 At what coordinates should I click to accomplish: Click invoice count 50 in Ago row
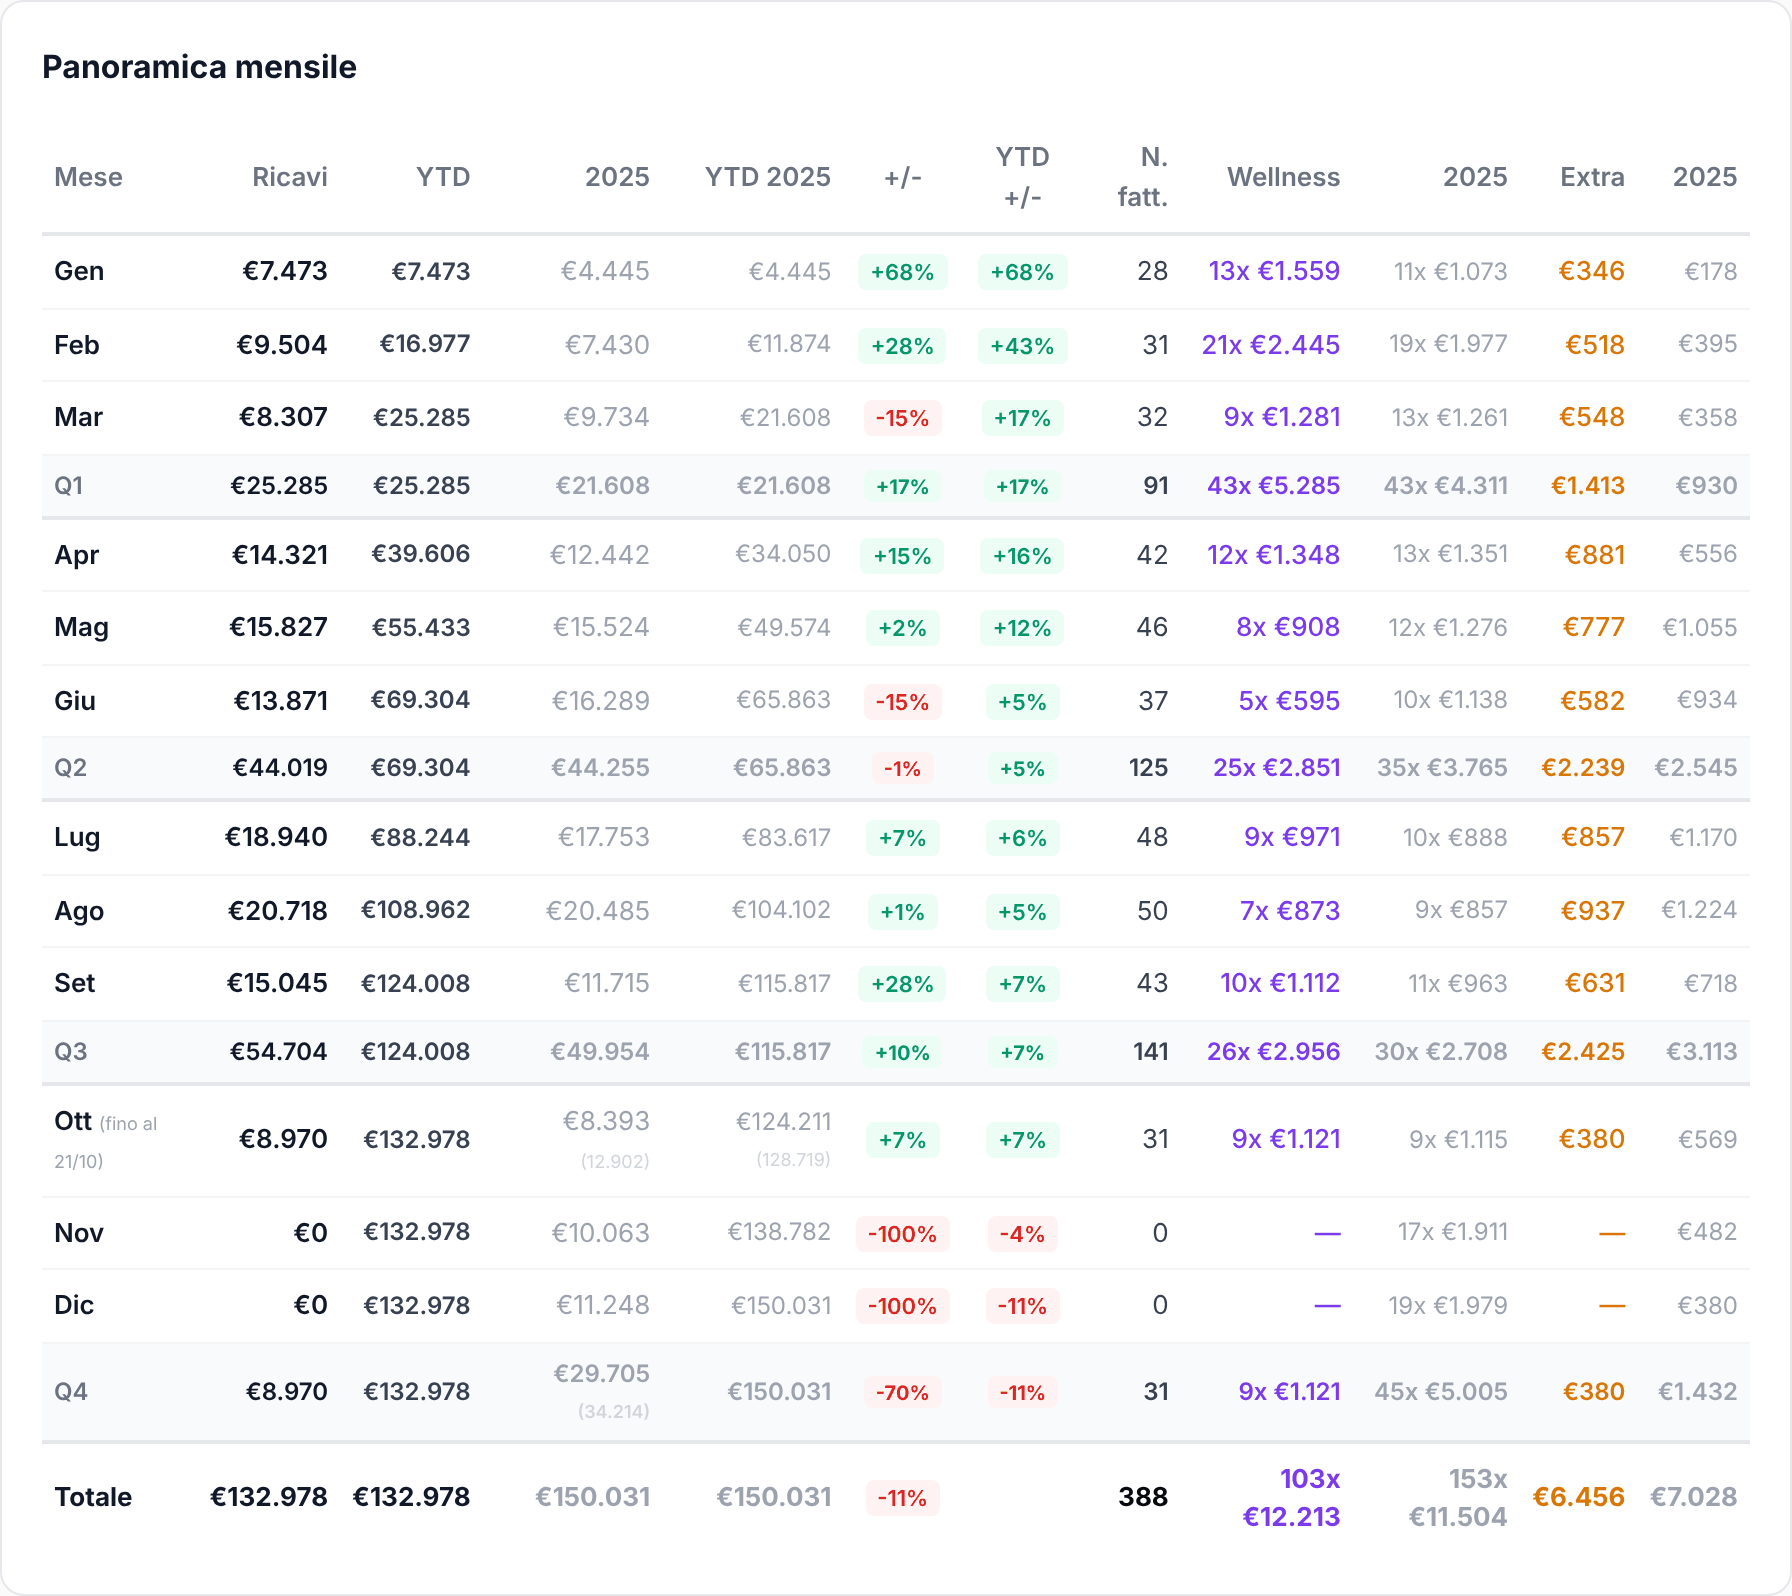click(x=1152, y=911)
